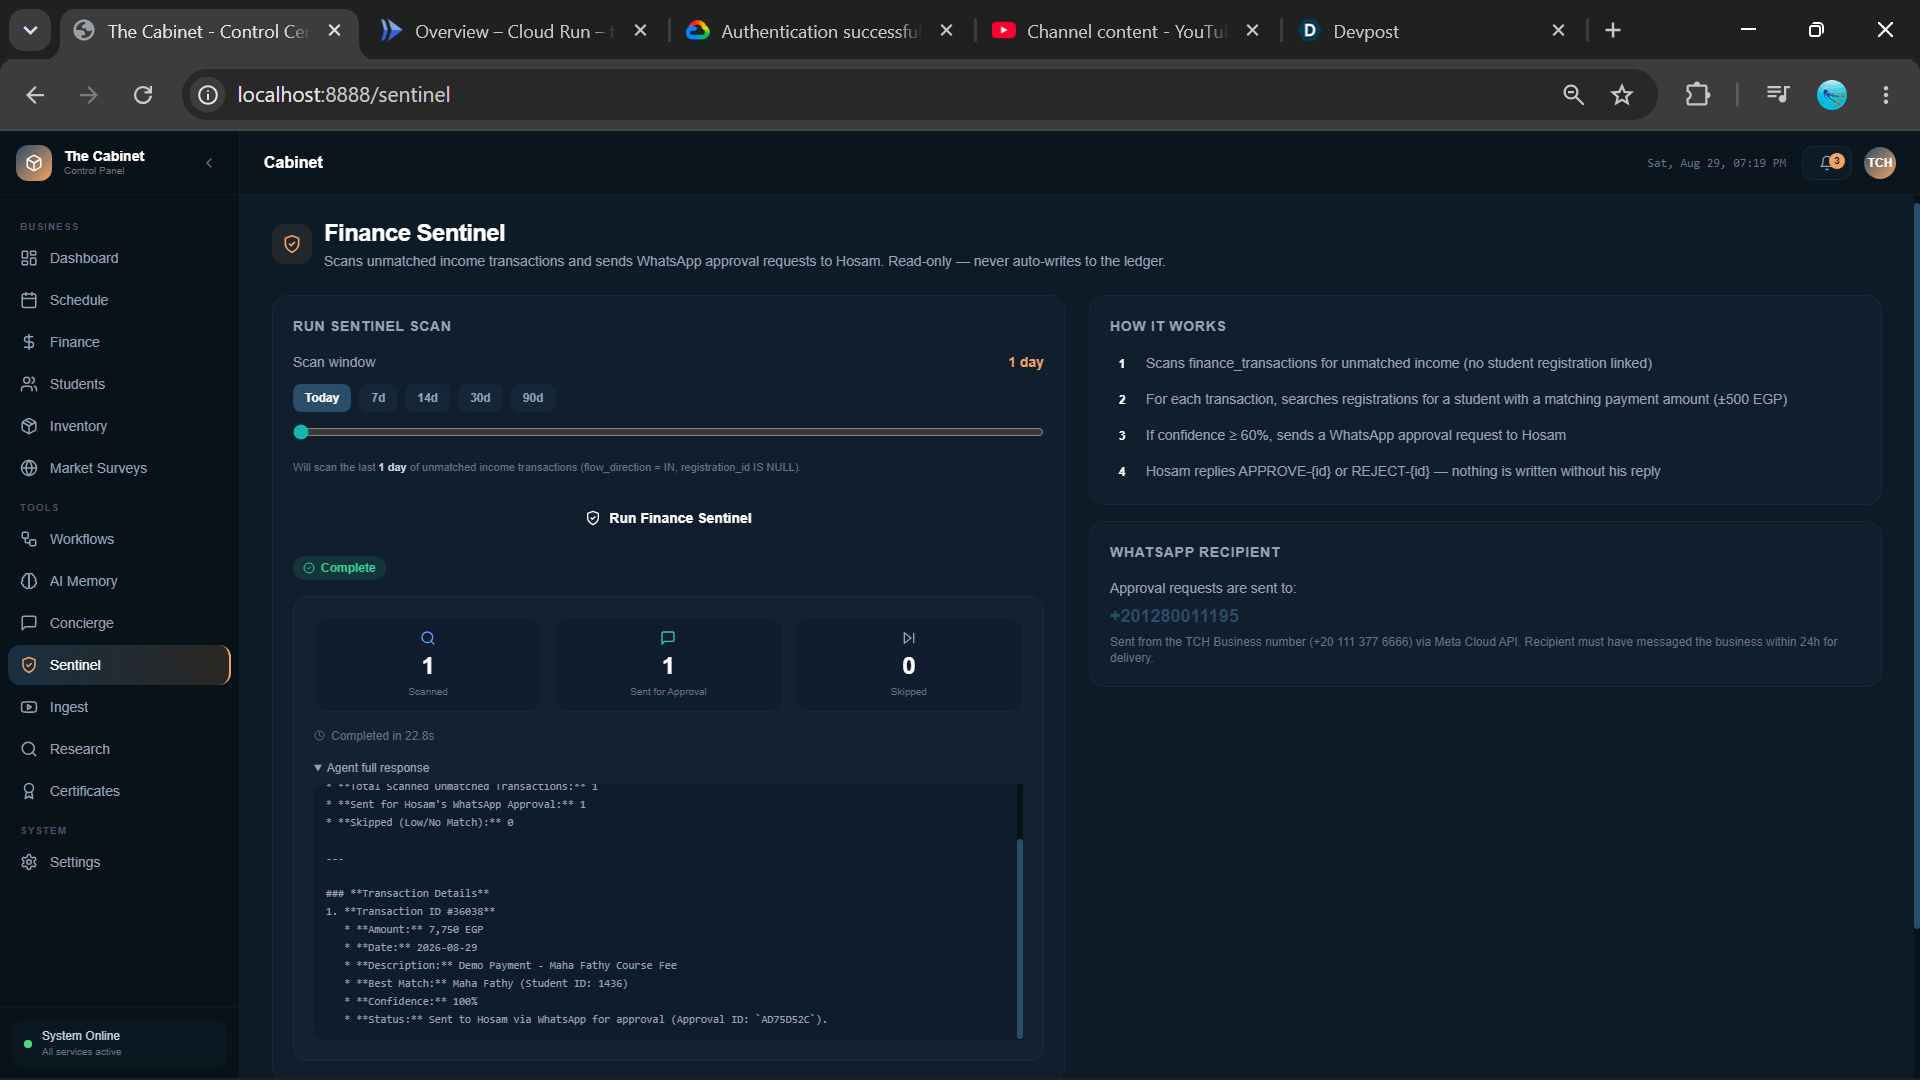Click the Skipped skip-forward icon
This screenshot has width=1920, height=1080.
coord(909,638)
